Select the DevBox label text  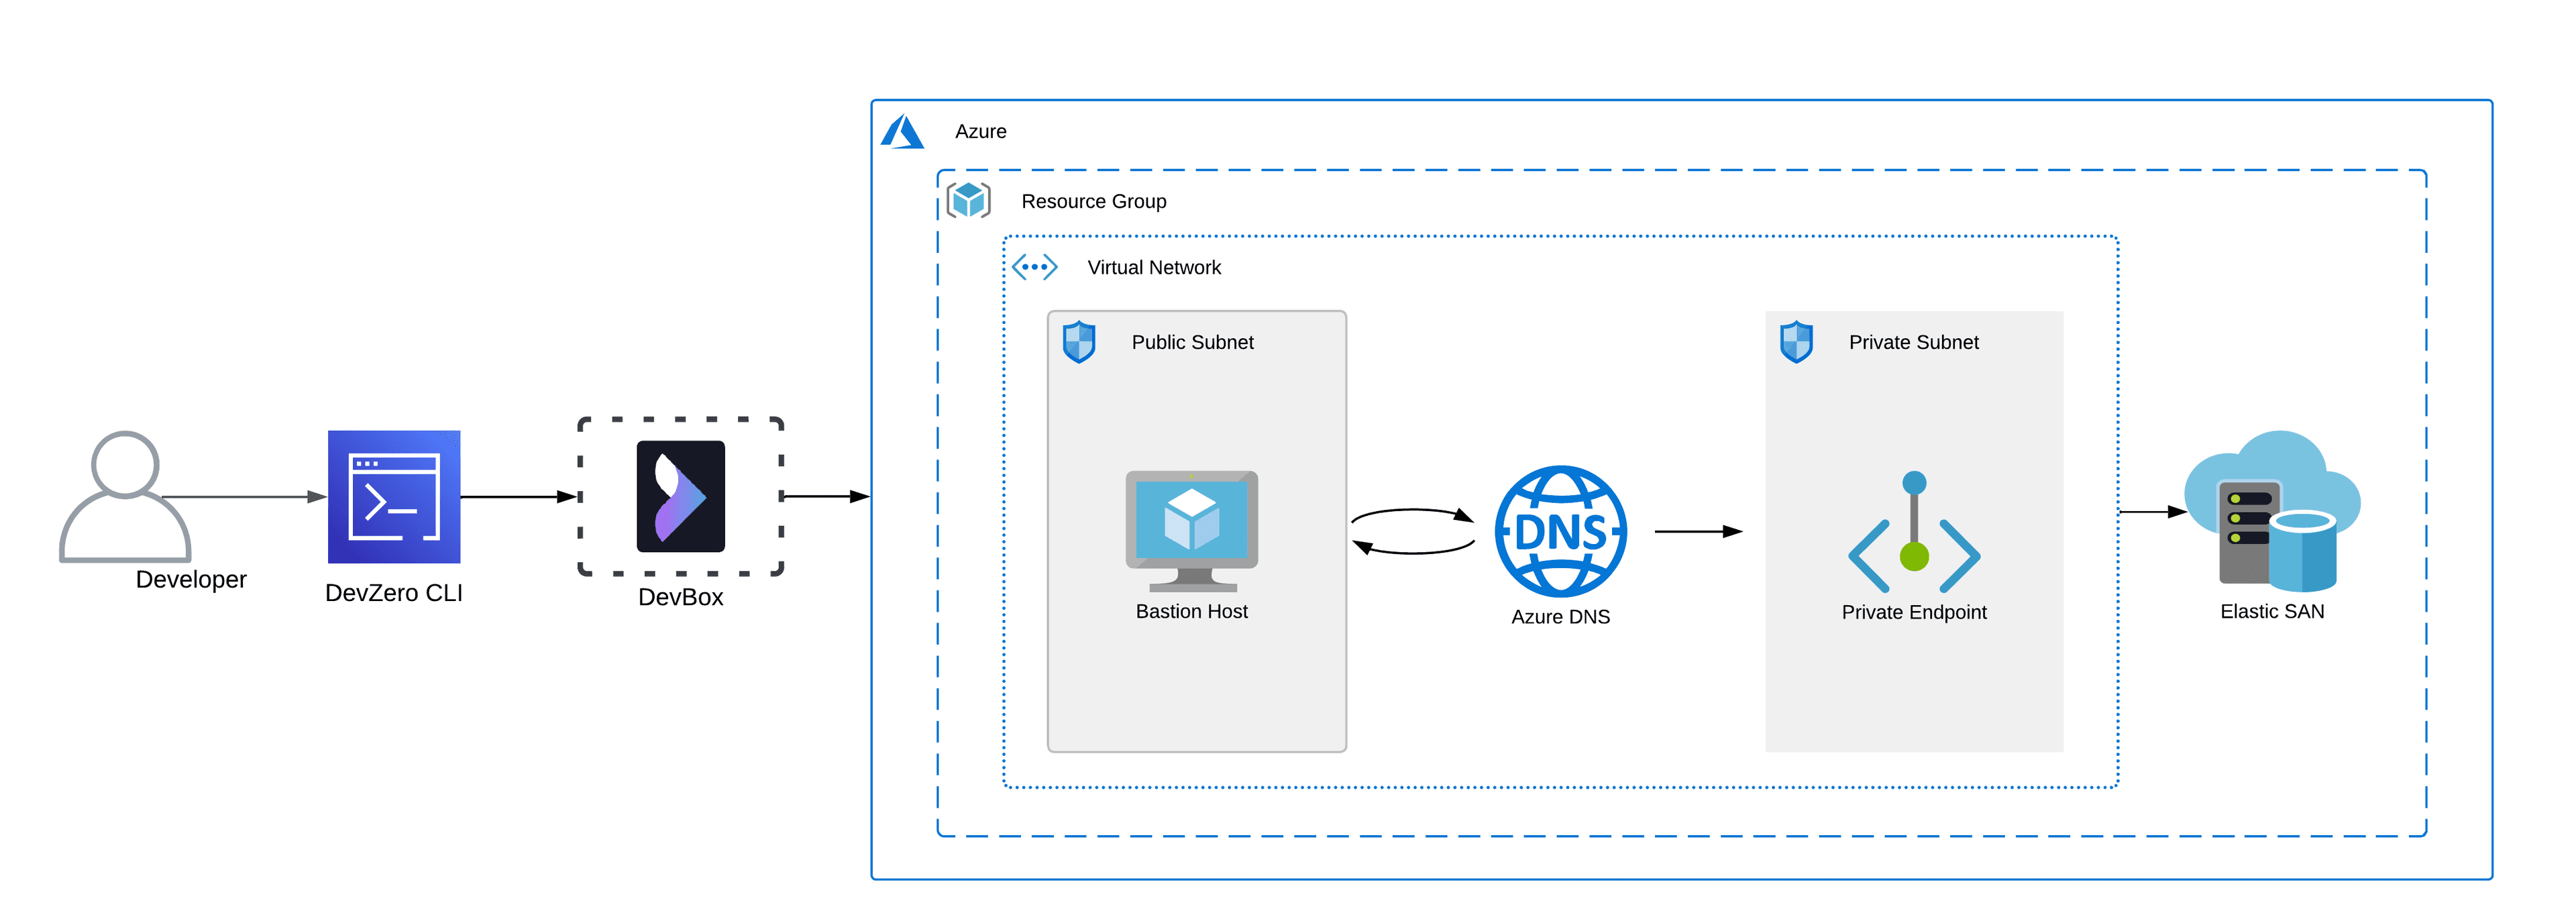point(681,597)
